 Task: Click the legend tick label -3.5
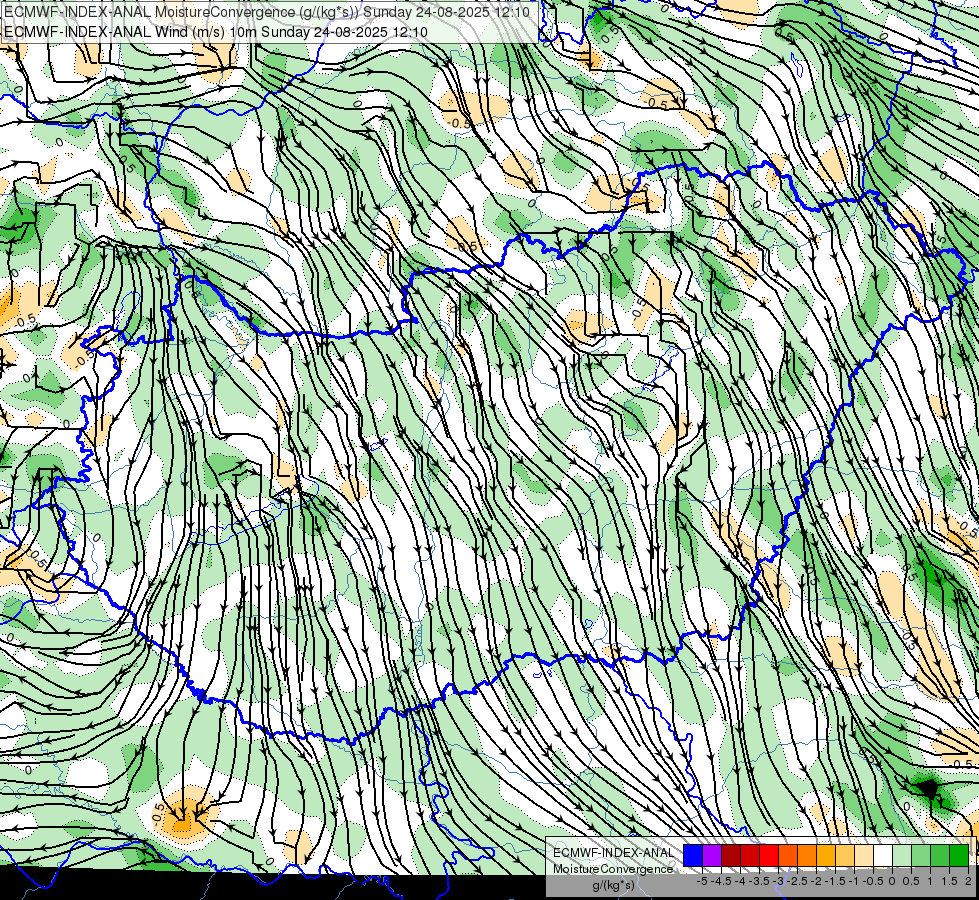point(759,881)
